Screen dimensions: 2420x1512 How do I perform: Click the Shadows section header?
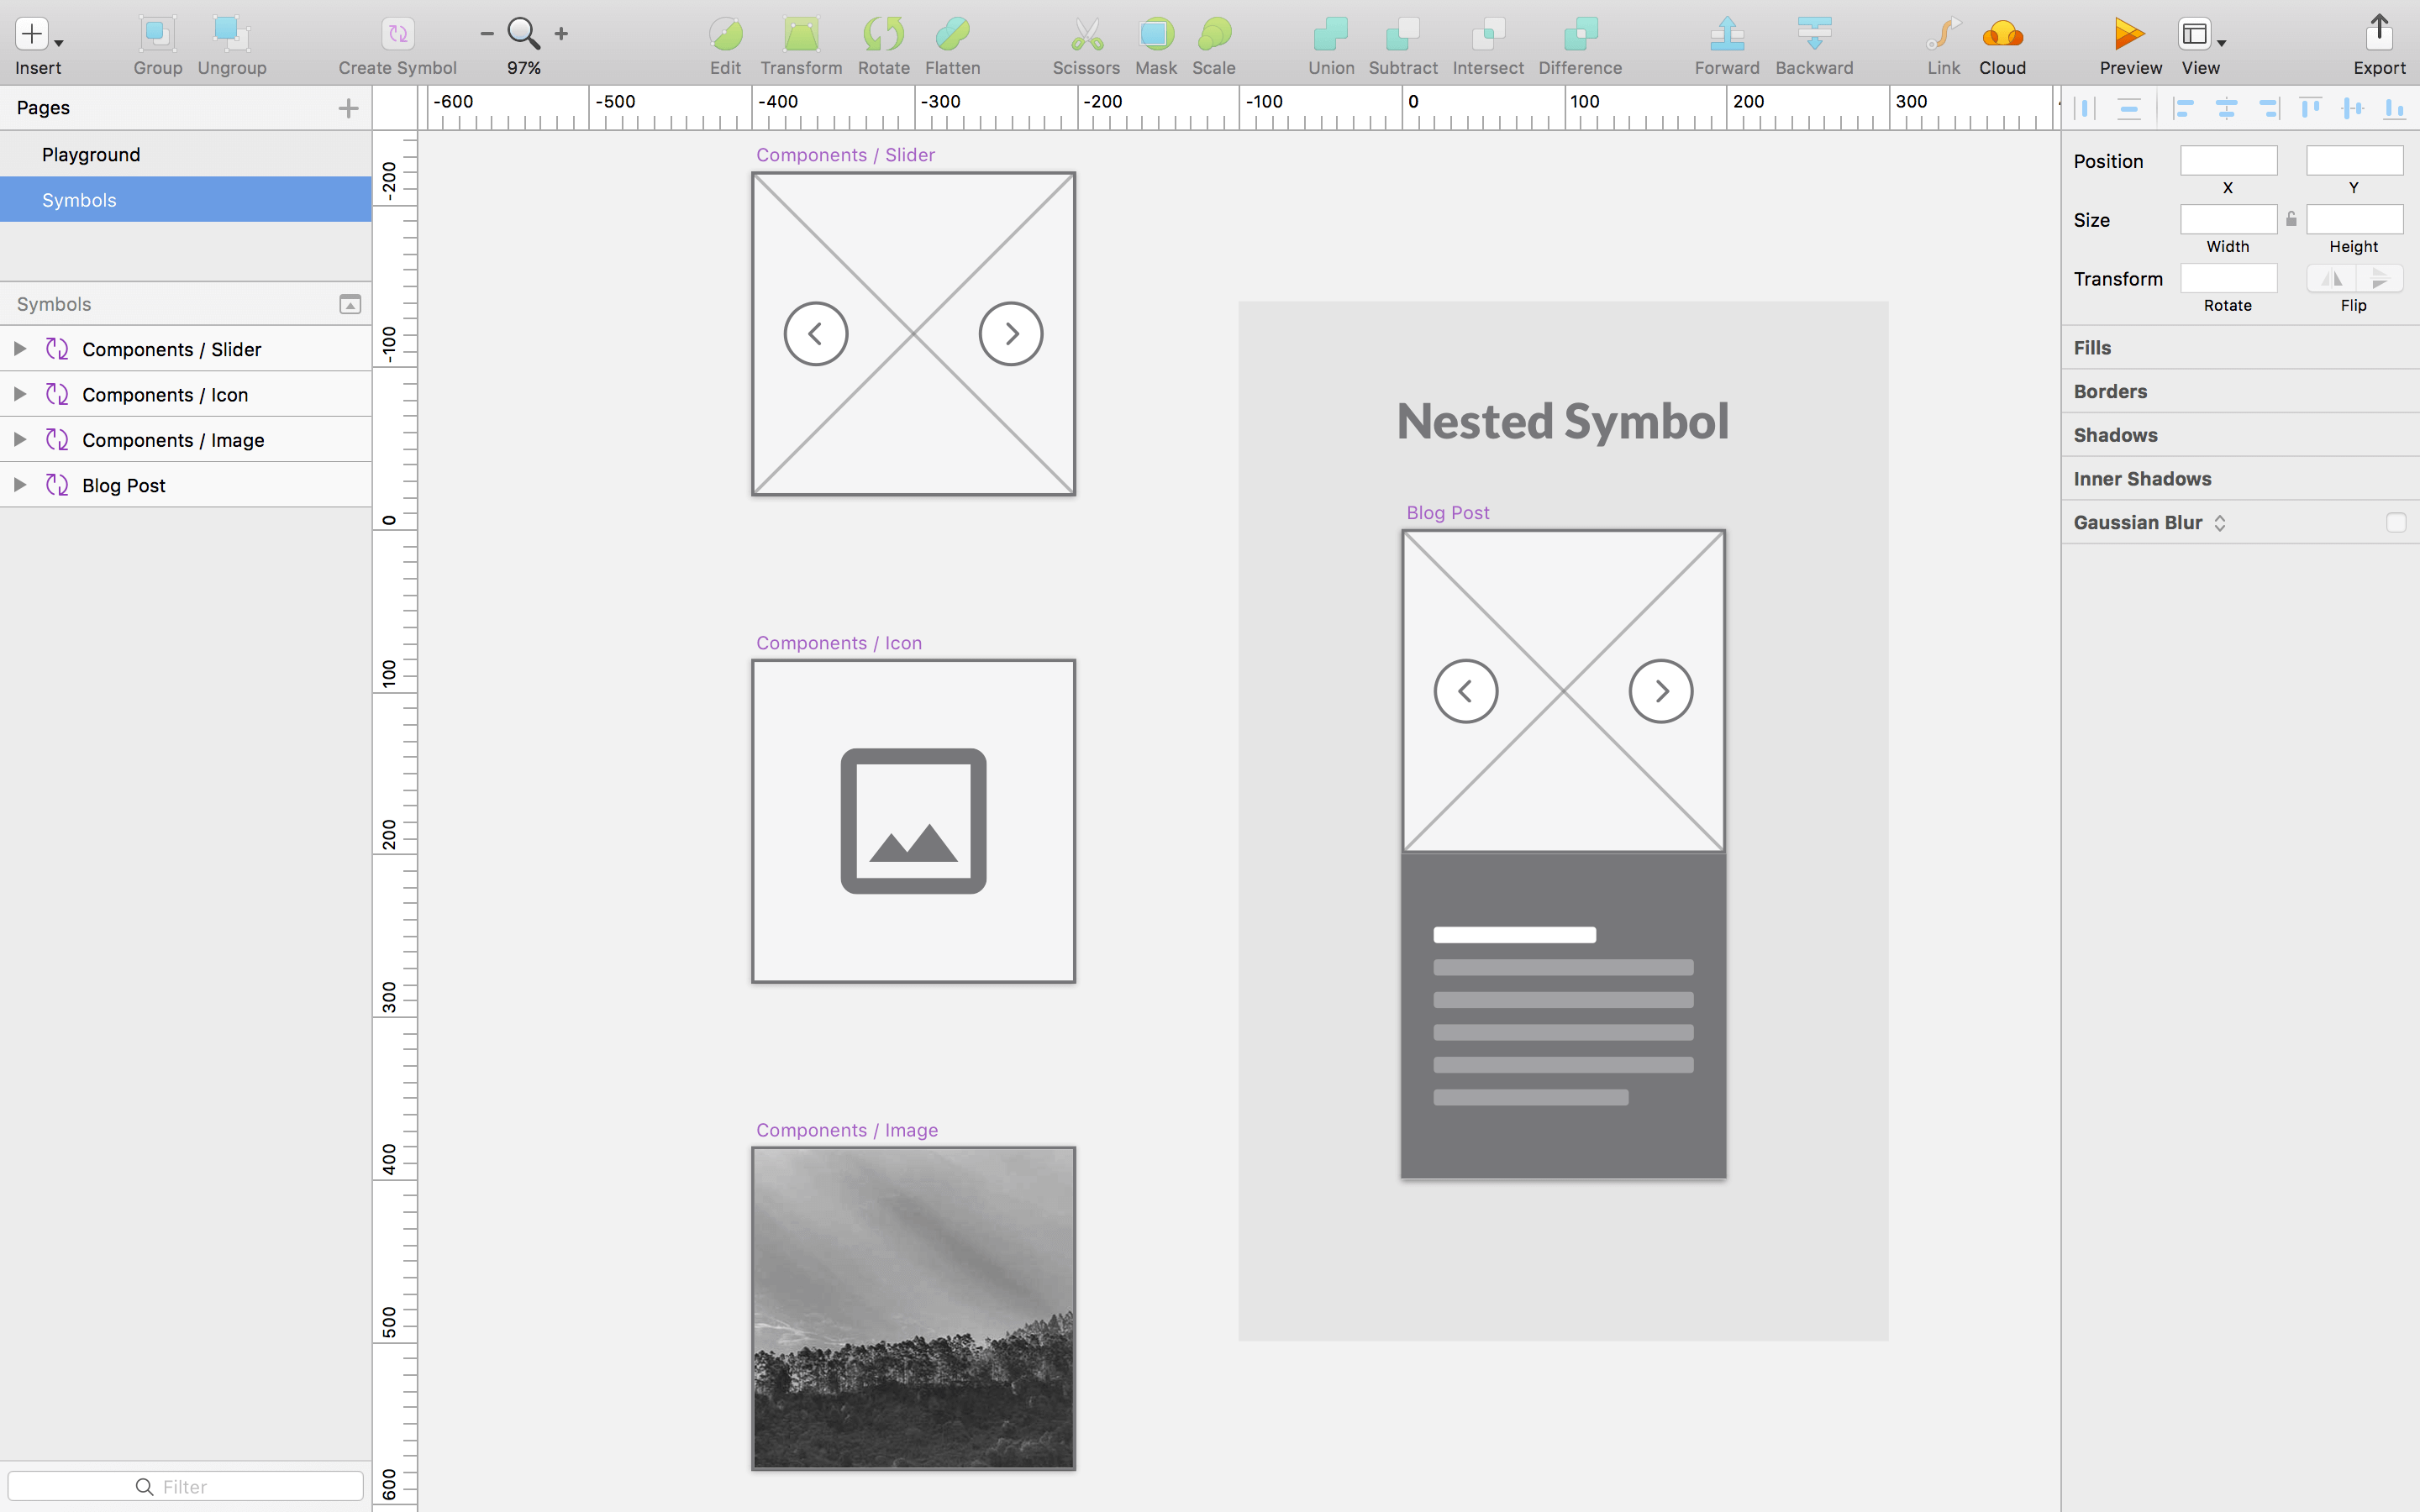2240,435
